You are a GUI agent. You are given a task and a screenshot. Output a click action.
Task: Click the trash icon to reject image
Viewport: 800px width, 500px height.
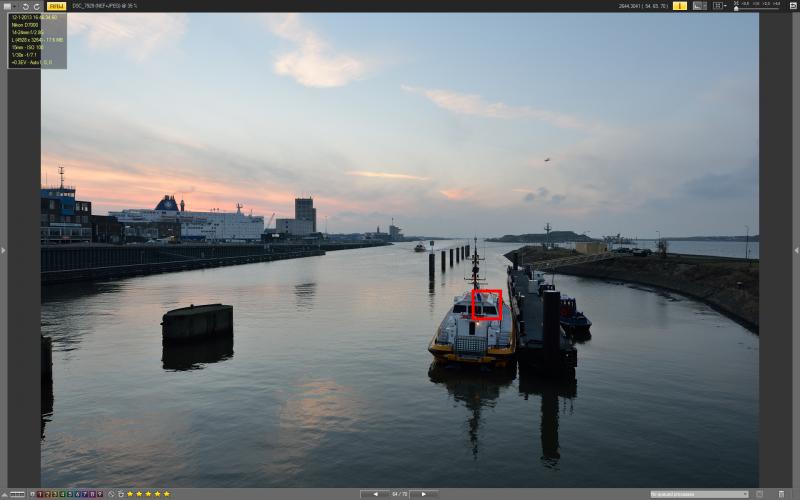pos(781,494)
